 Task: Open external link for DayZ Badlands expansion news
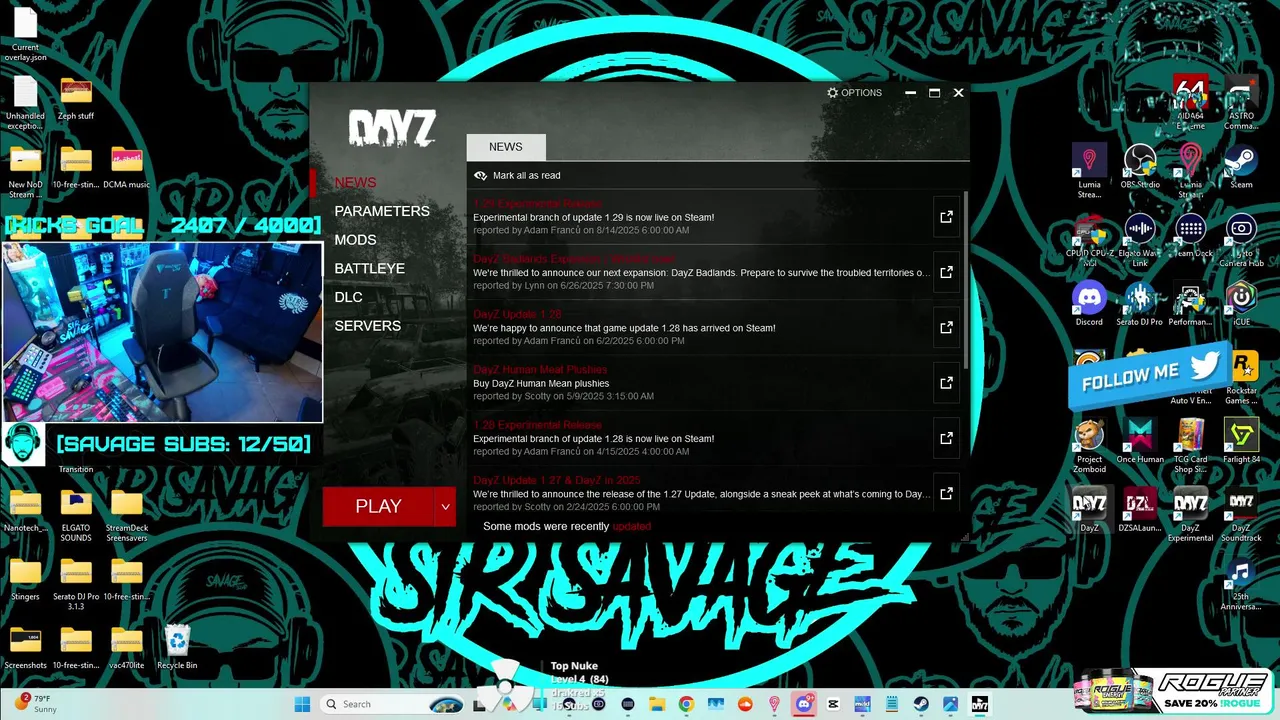click(946, 272)
